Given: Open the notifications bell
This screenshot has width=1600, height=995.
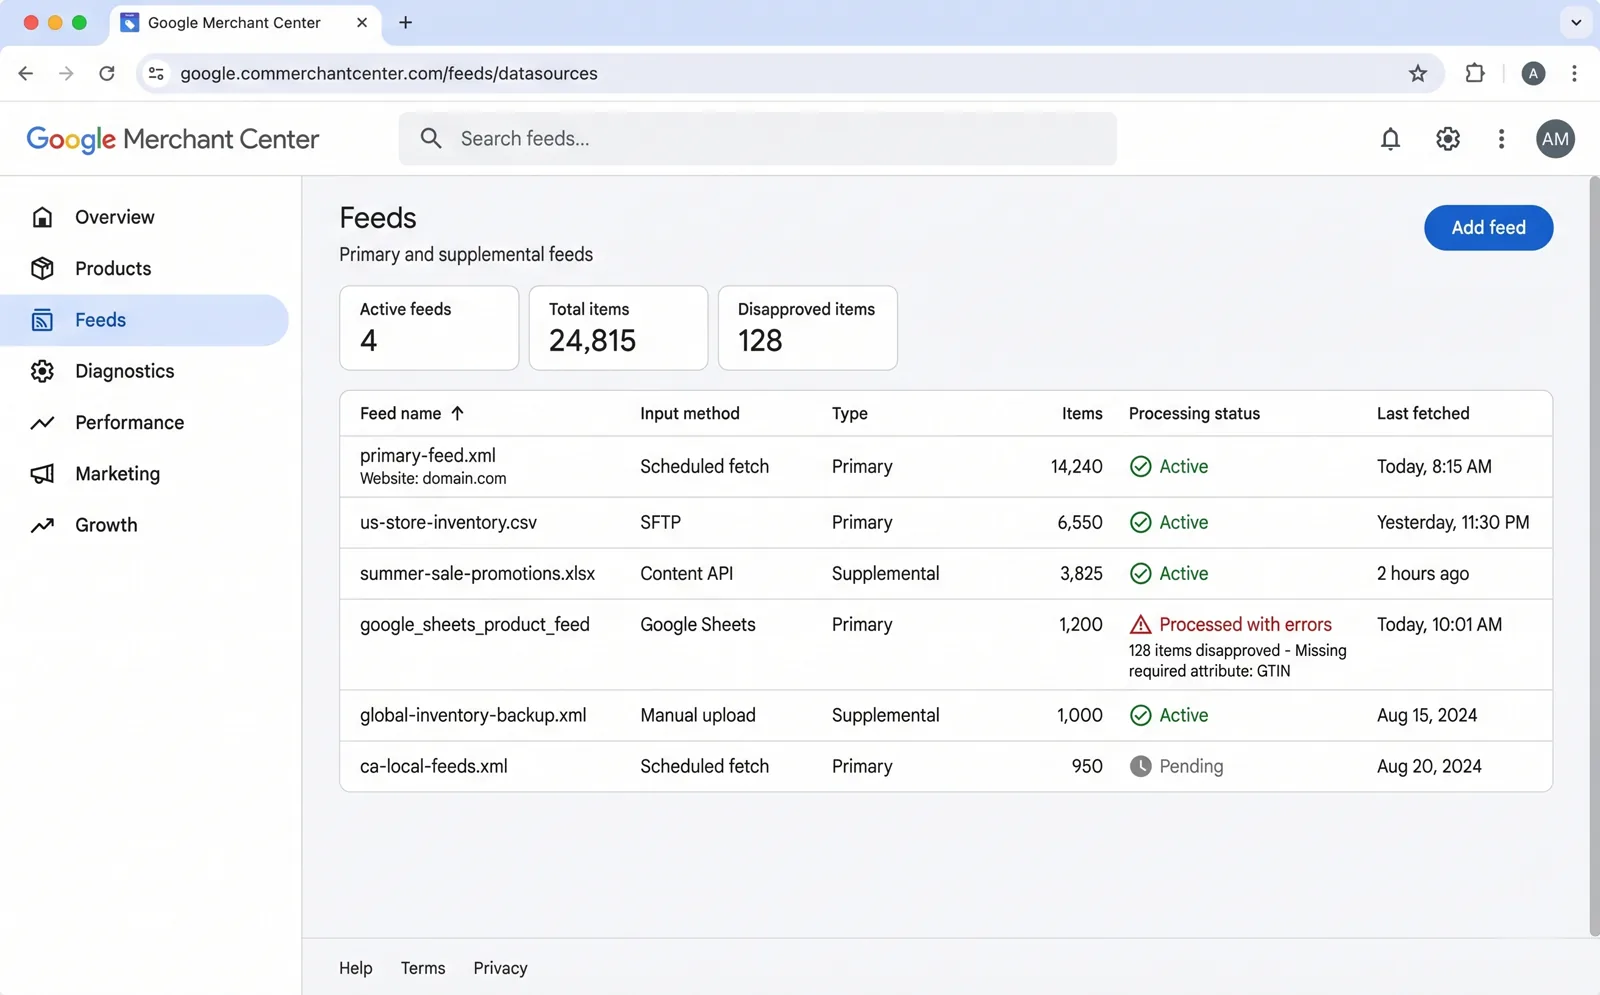Looking at the screenshot, I should [1390, 139].
